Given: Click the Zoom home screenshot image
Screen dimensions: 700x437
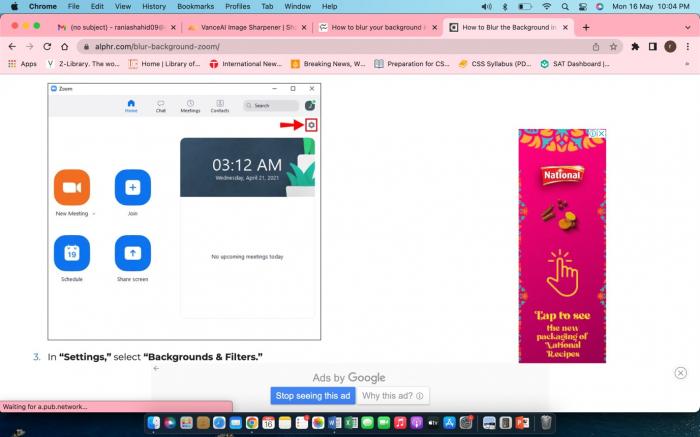Looking at the screenshot, I should 184,212.
